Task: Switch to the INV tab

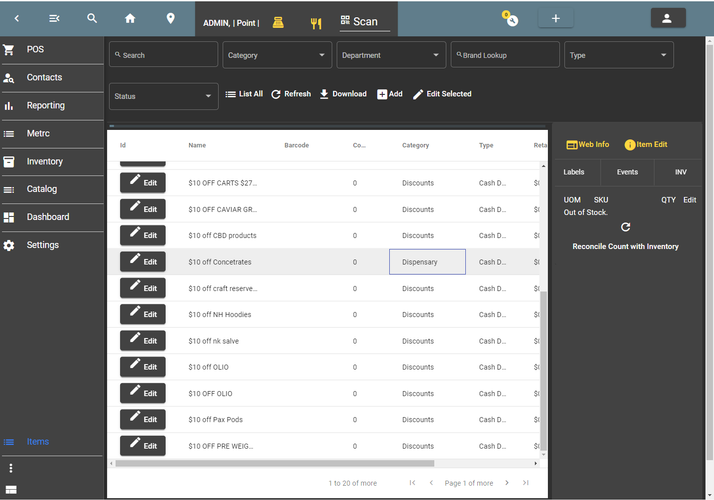Action: (680, 172)
